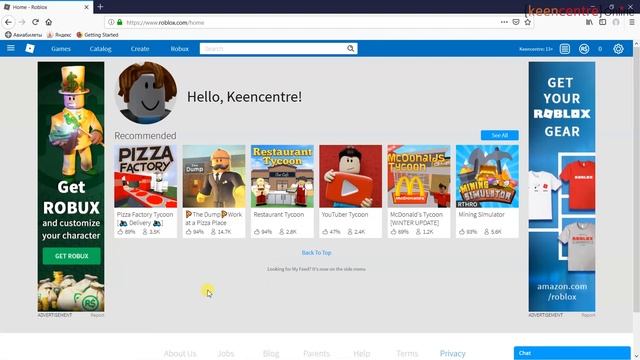640x360 pixels.
Task: Open the YouTuber Tycoon game thumbnail
Action: pos(351,176)
